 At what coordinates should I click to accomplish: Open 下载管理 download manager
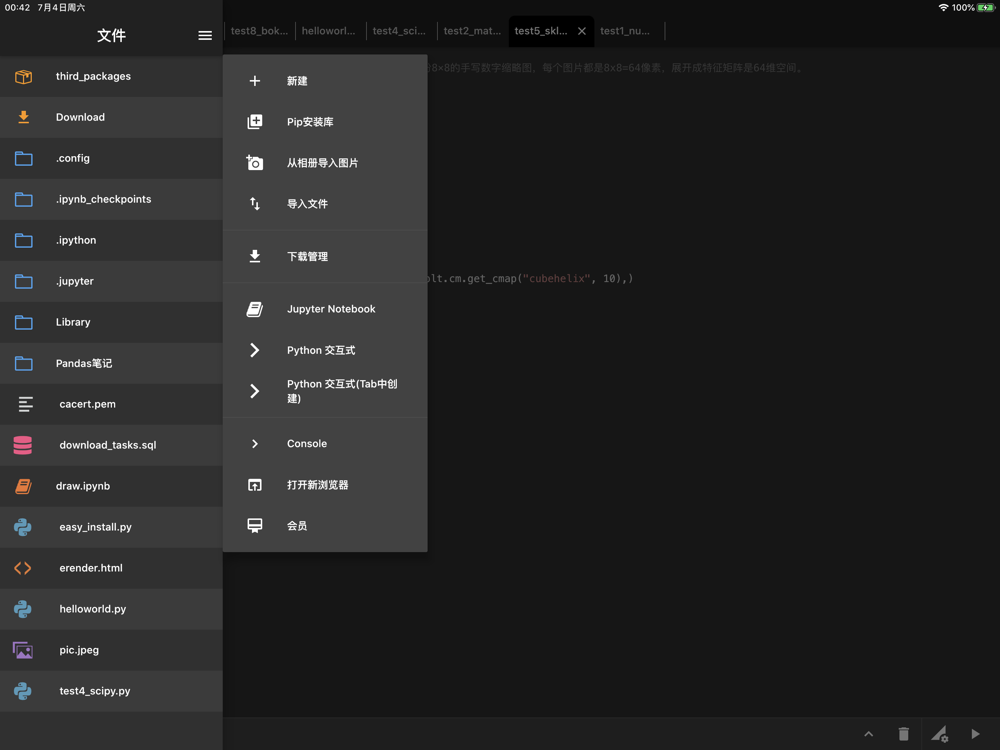click(x=307, y=257)
